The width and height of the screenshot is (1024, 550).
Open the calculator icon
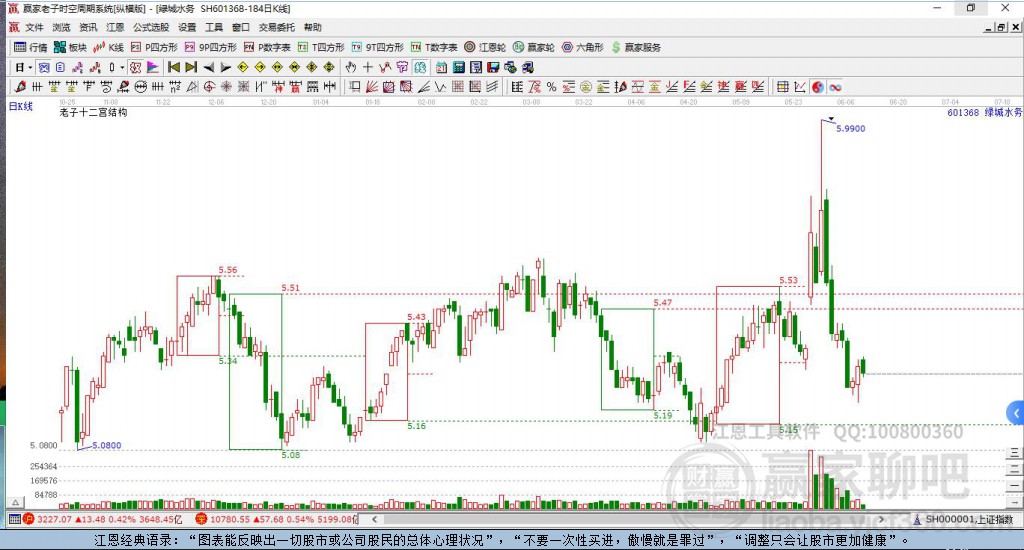point(458,67)
